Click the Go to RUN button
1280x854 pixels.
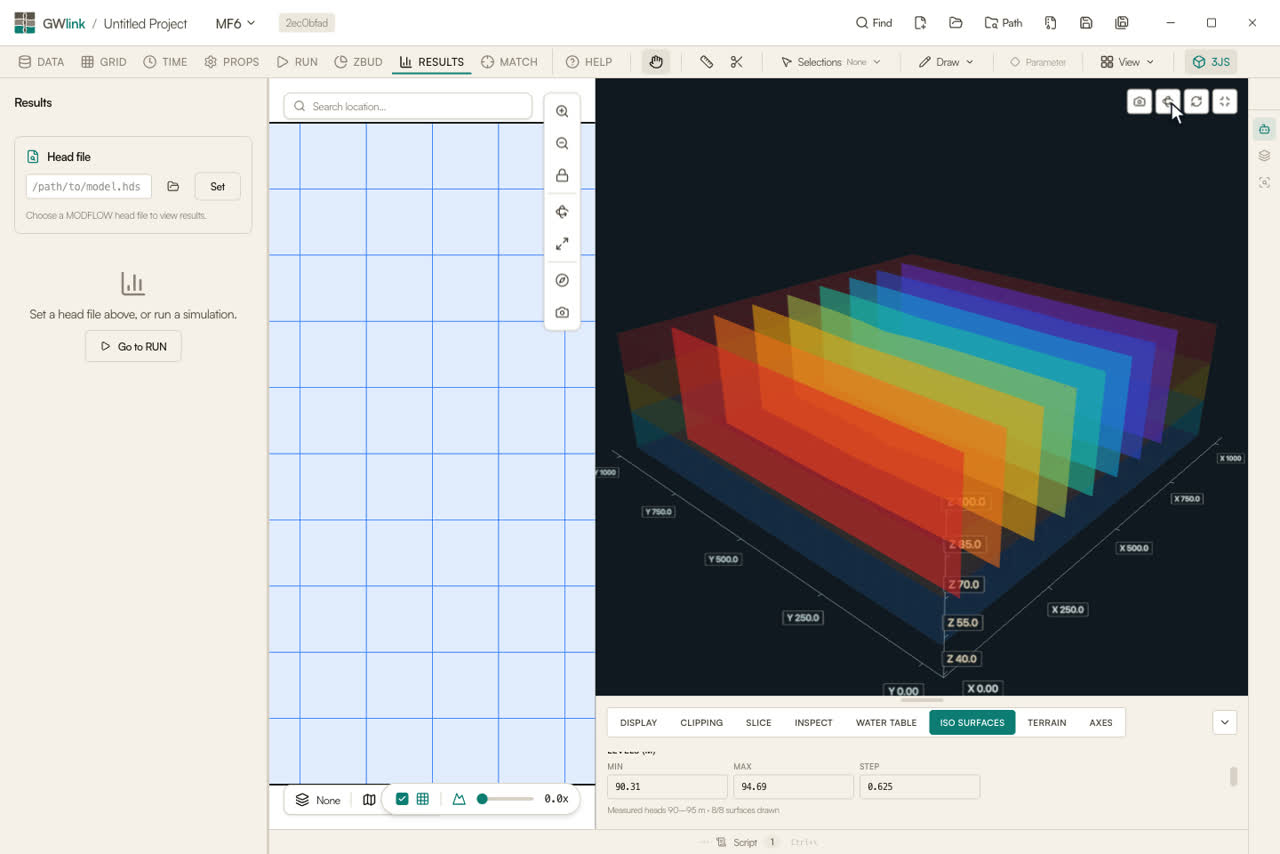pyautogui.click(x=133, y=346)
